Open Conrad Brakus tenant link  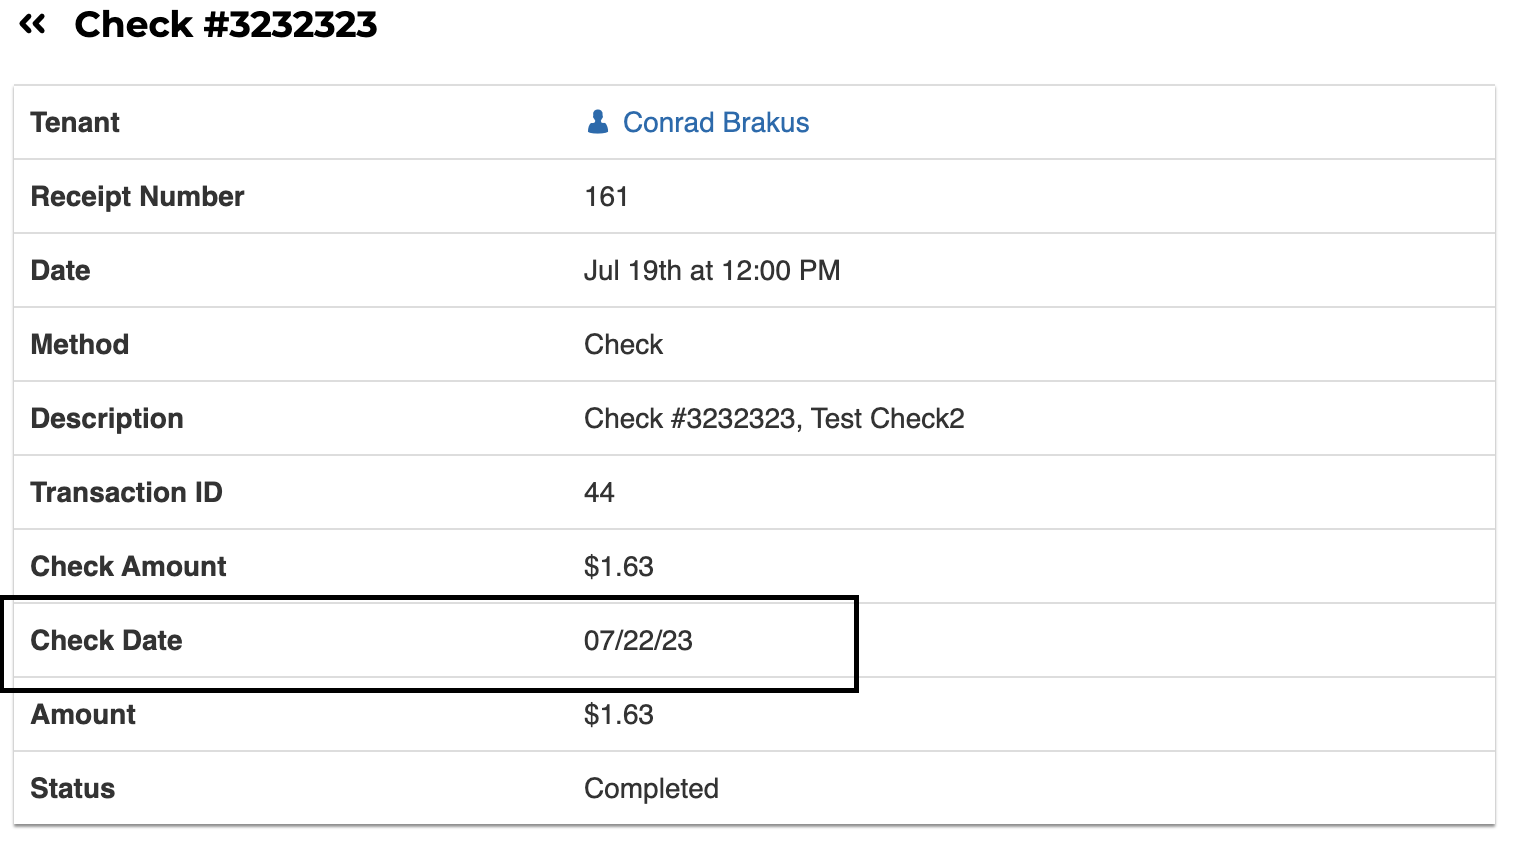715,122
